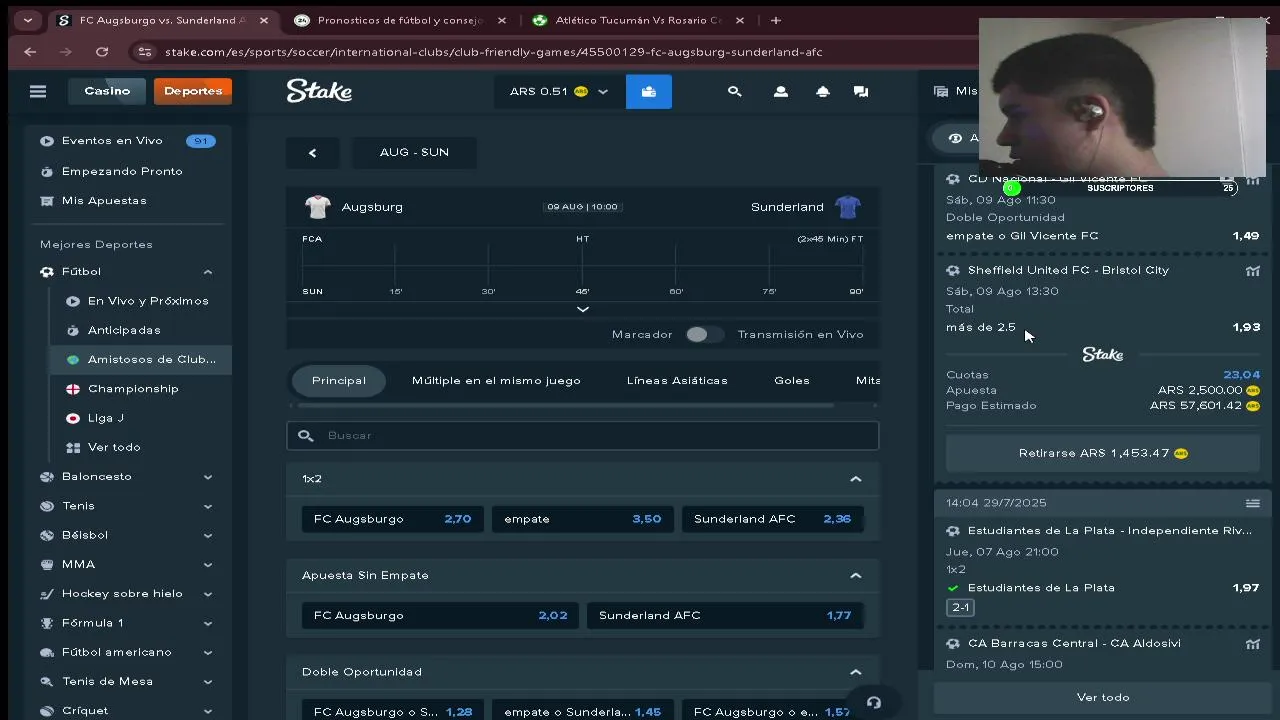Click Estudiantes de La Plata - Independiente Riv... bet
Image resolution: width=1280 pixels, height=720 pixels.
(x=1109, y=531)
